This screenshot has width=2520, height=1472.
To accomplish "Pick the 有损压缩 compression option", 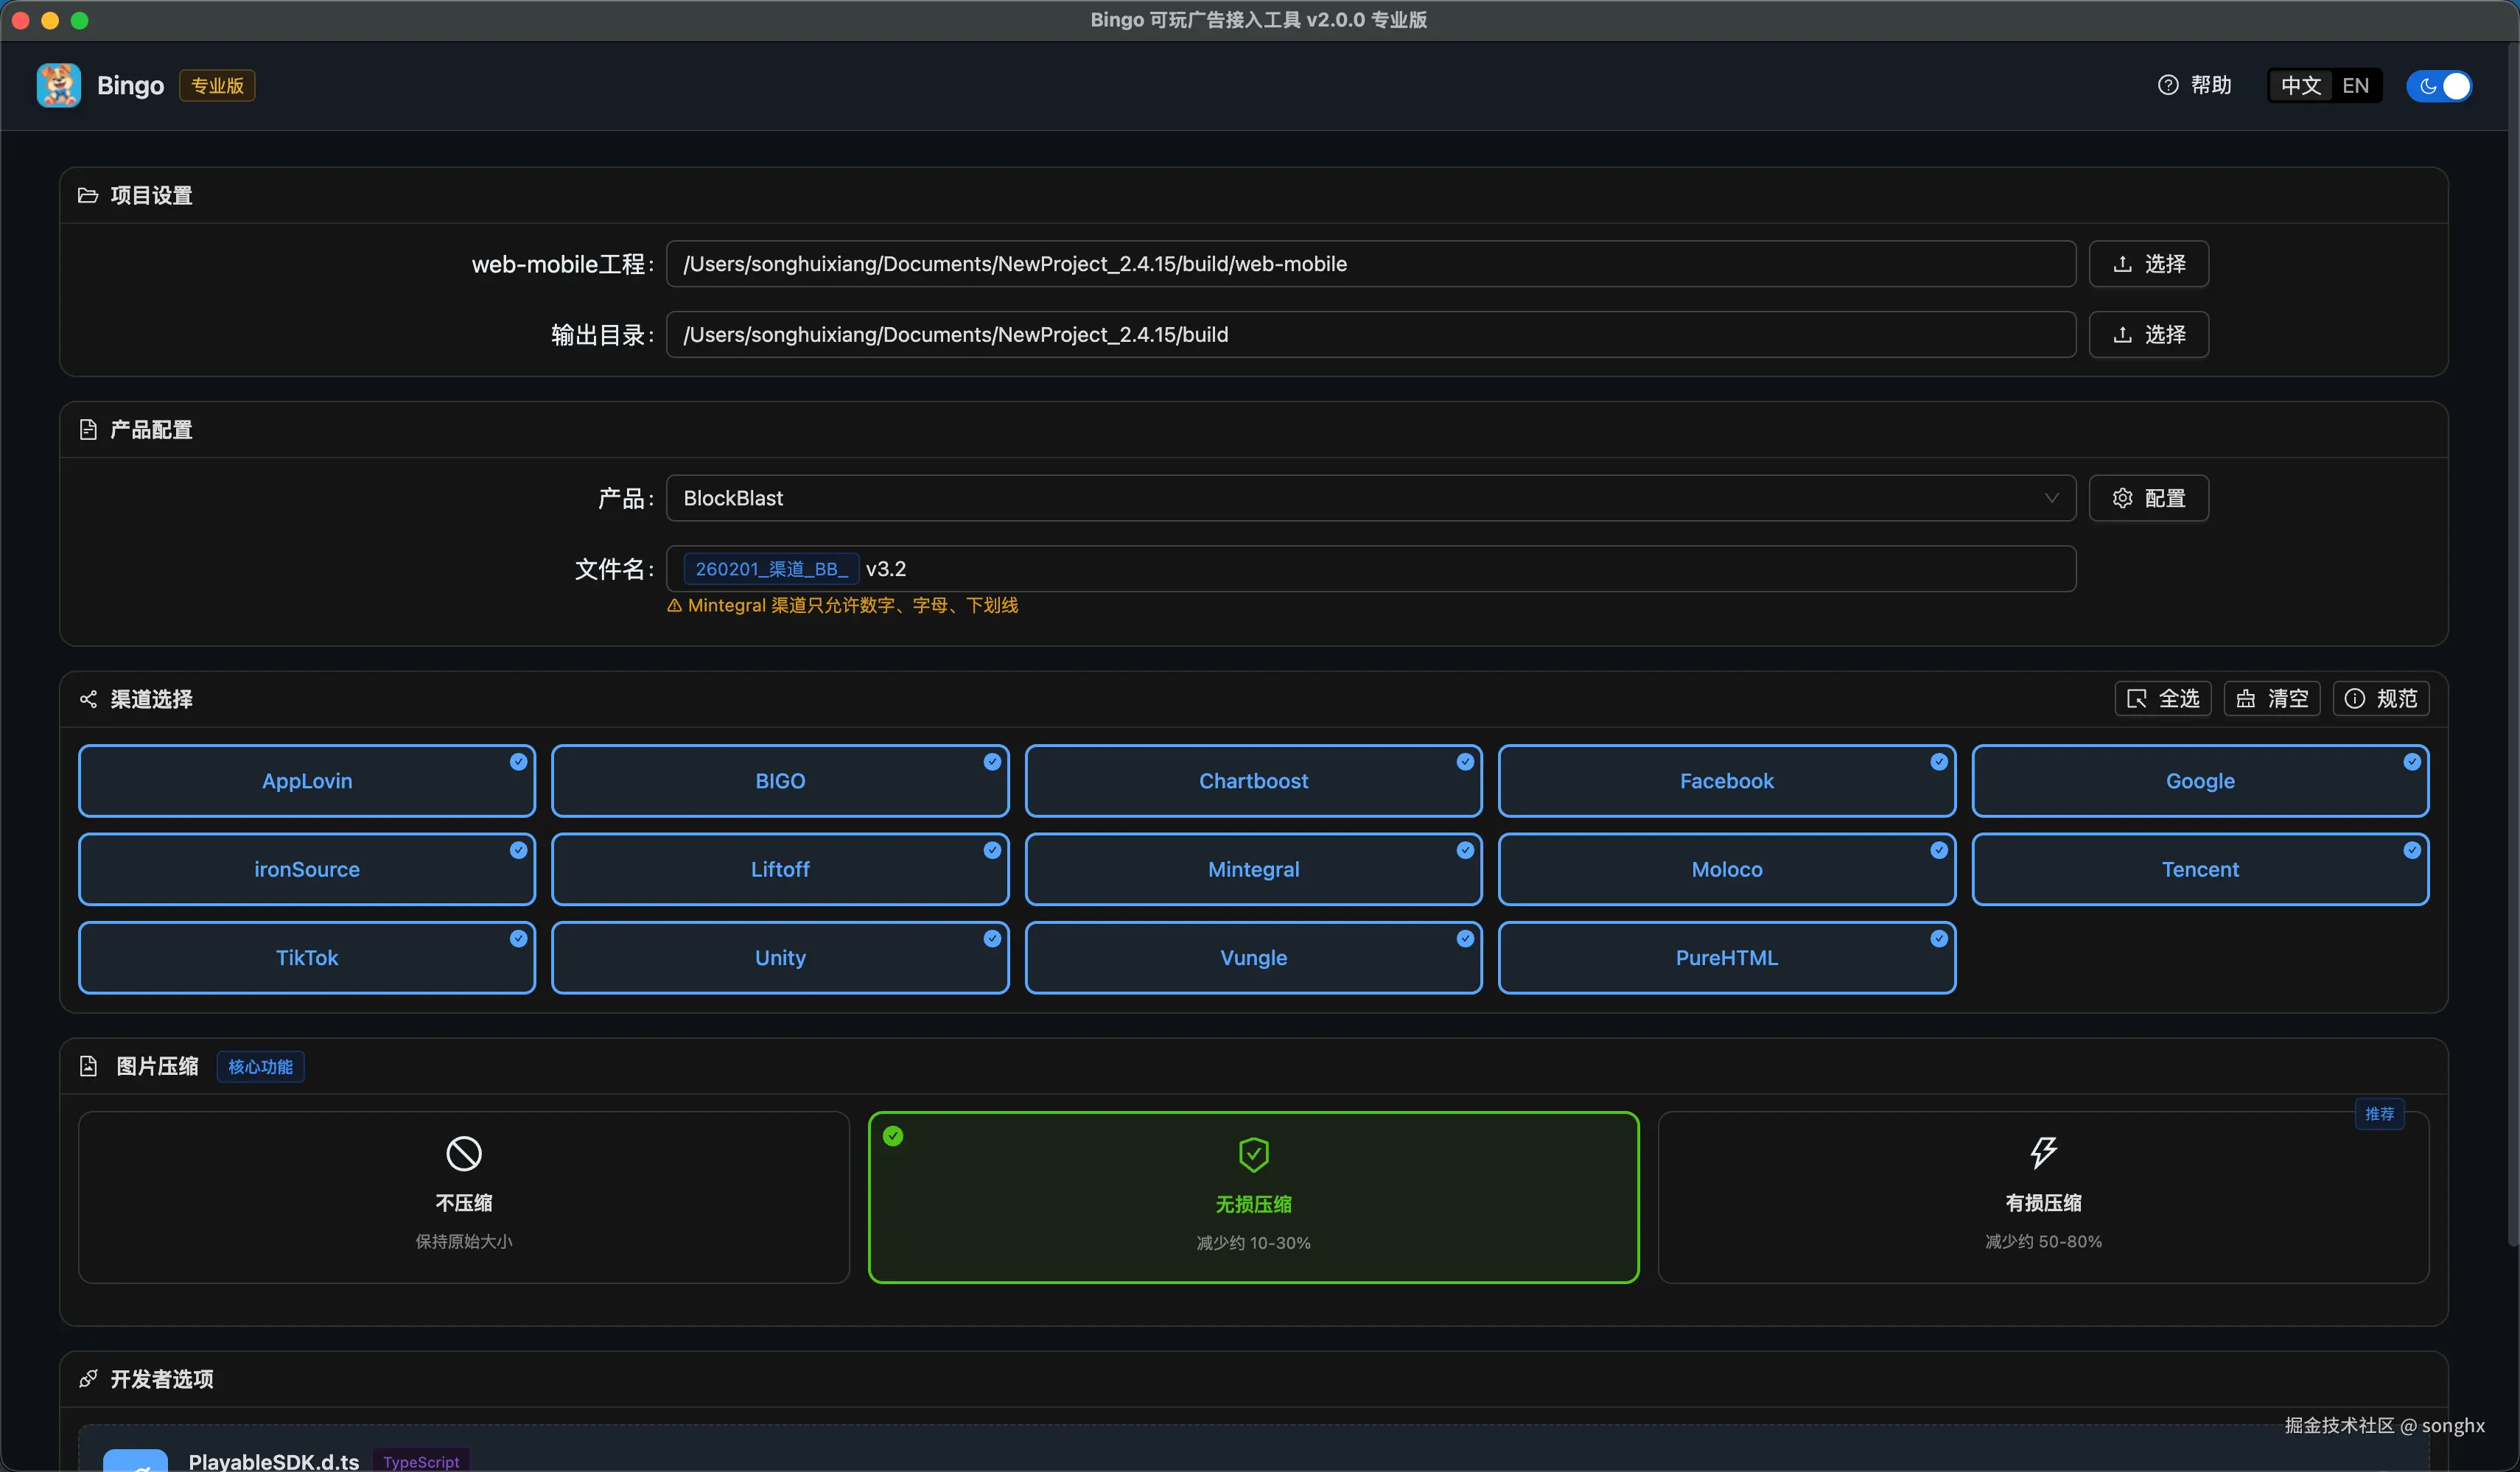I will point(2043,1197).
